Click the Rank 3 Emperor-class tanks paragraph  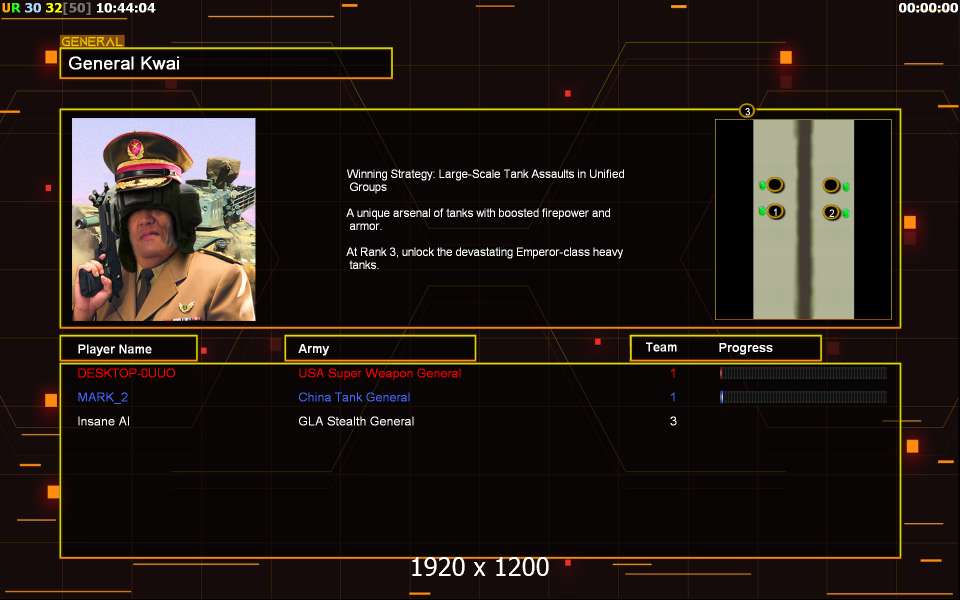coord(484,258)
